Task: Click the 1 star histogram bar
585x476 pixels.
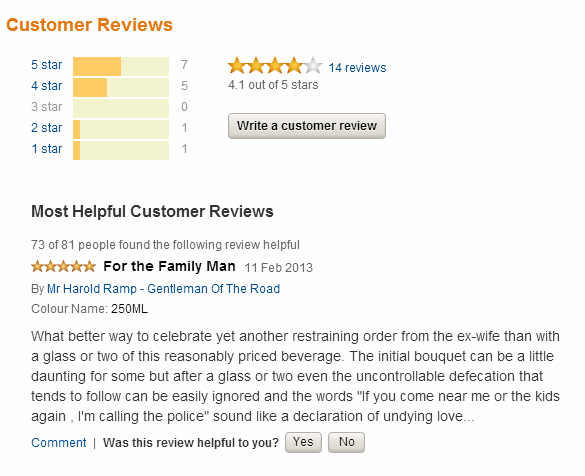Action: tap(121, 150)
